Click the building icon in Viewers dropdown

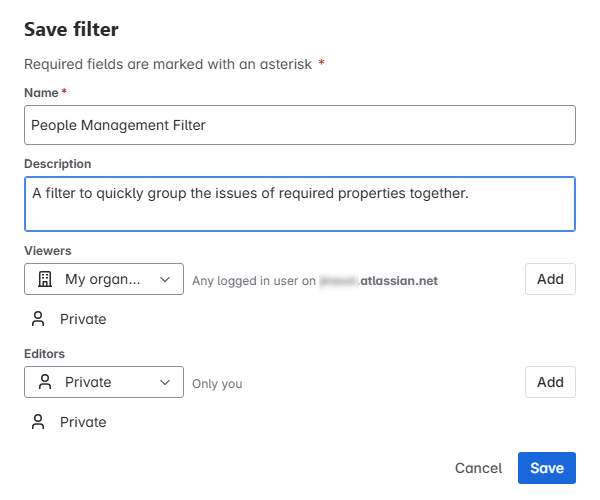tap(43, 280)
